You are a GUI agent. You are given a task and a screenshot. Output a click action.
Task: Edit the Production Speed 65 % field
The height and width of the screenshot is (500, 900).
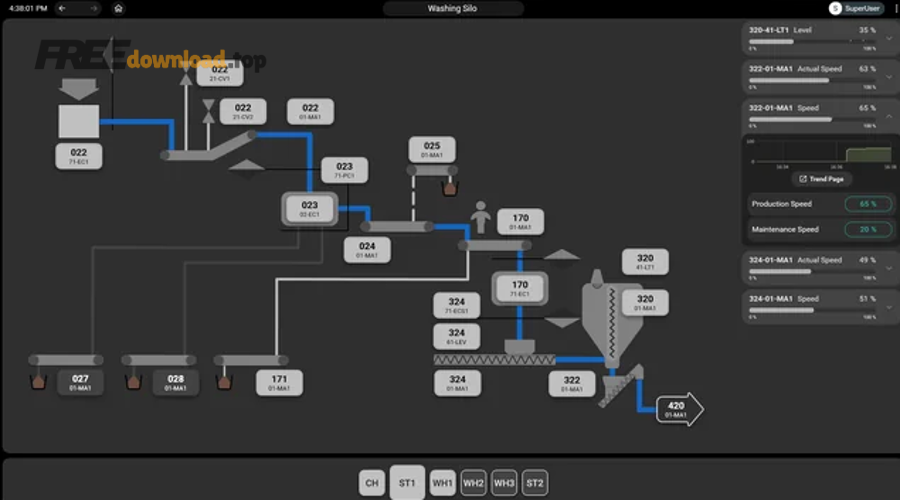[x=868, y=204]
